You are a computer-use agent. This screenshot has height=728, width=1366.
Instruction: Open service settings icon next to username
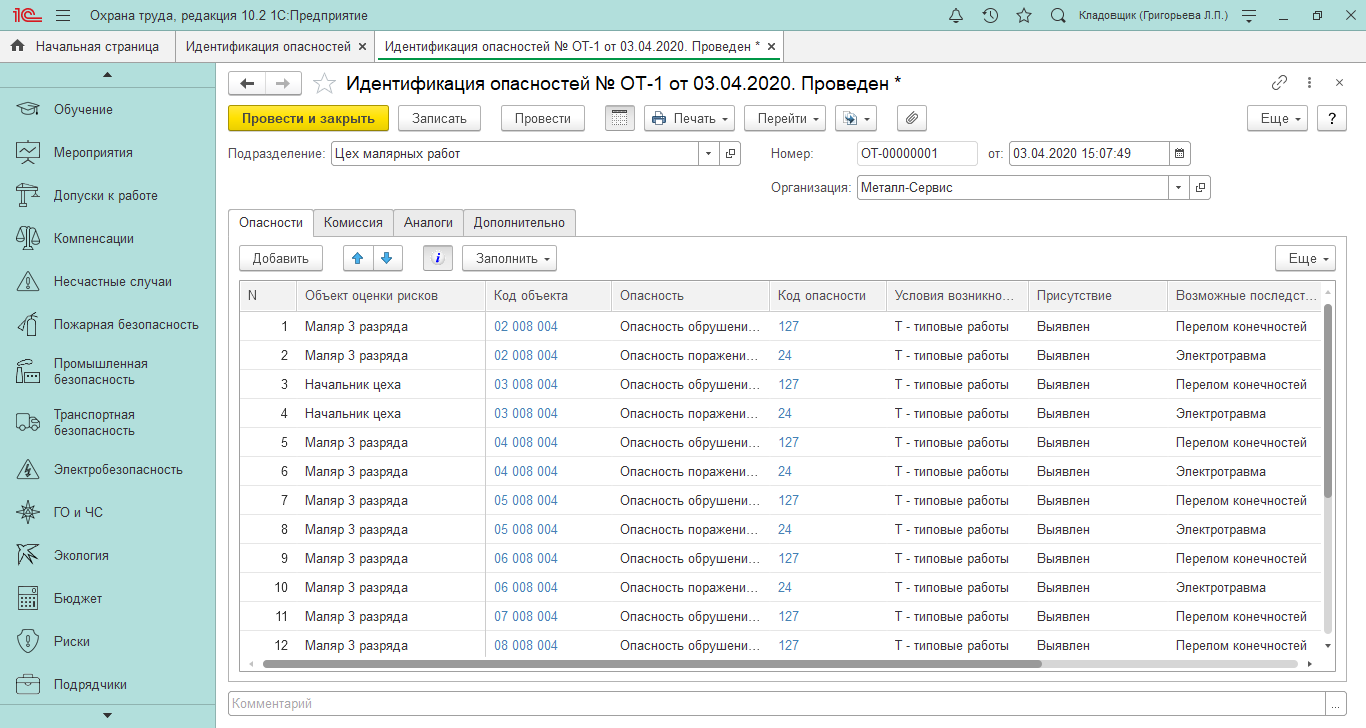[1248, 16]
